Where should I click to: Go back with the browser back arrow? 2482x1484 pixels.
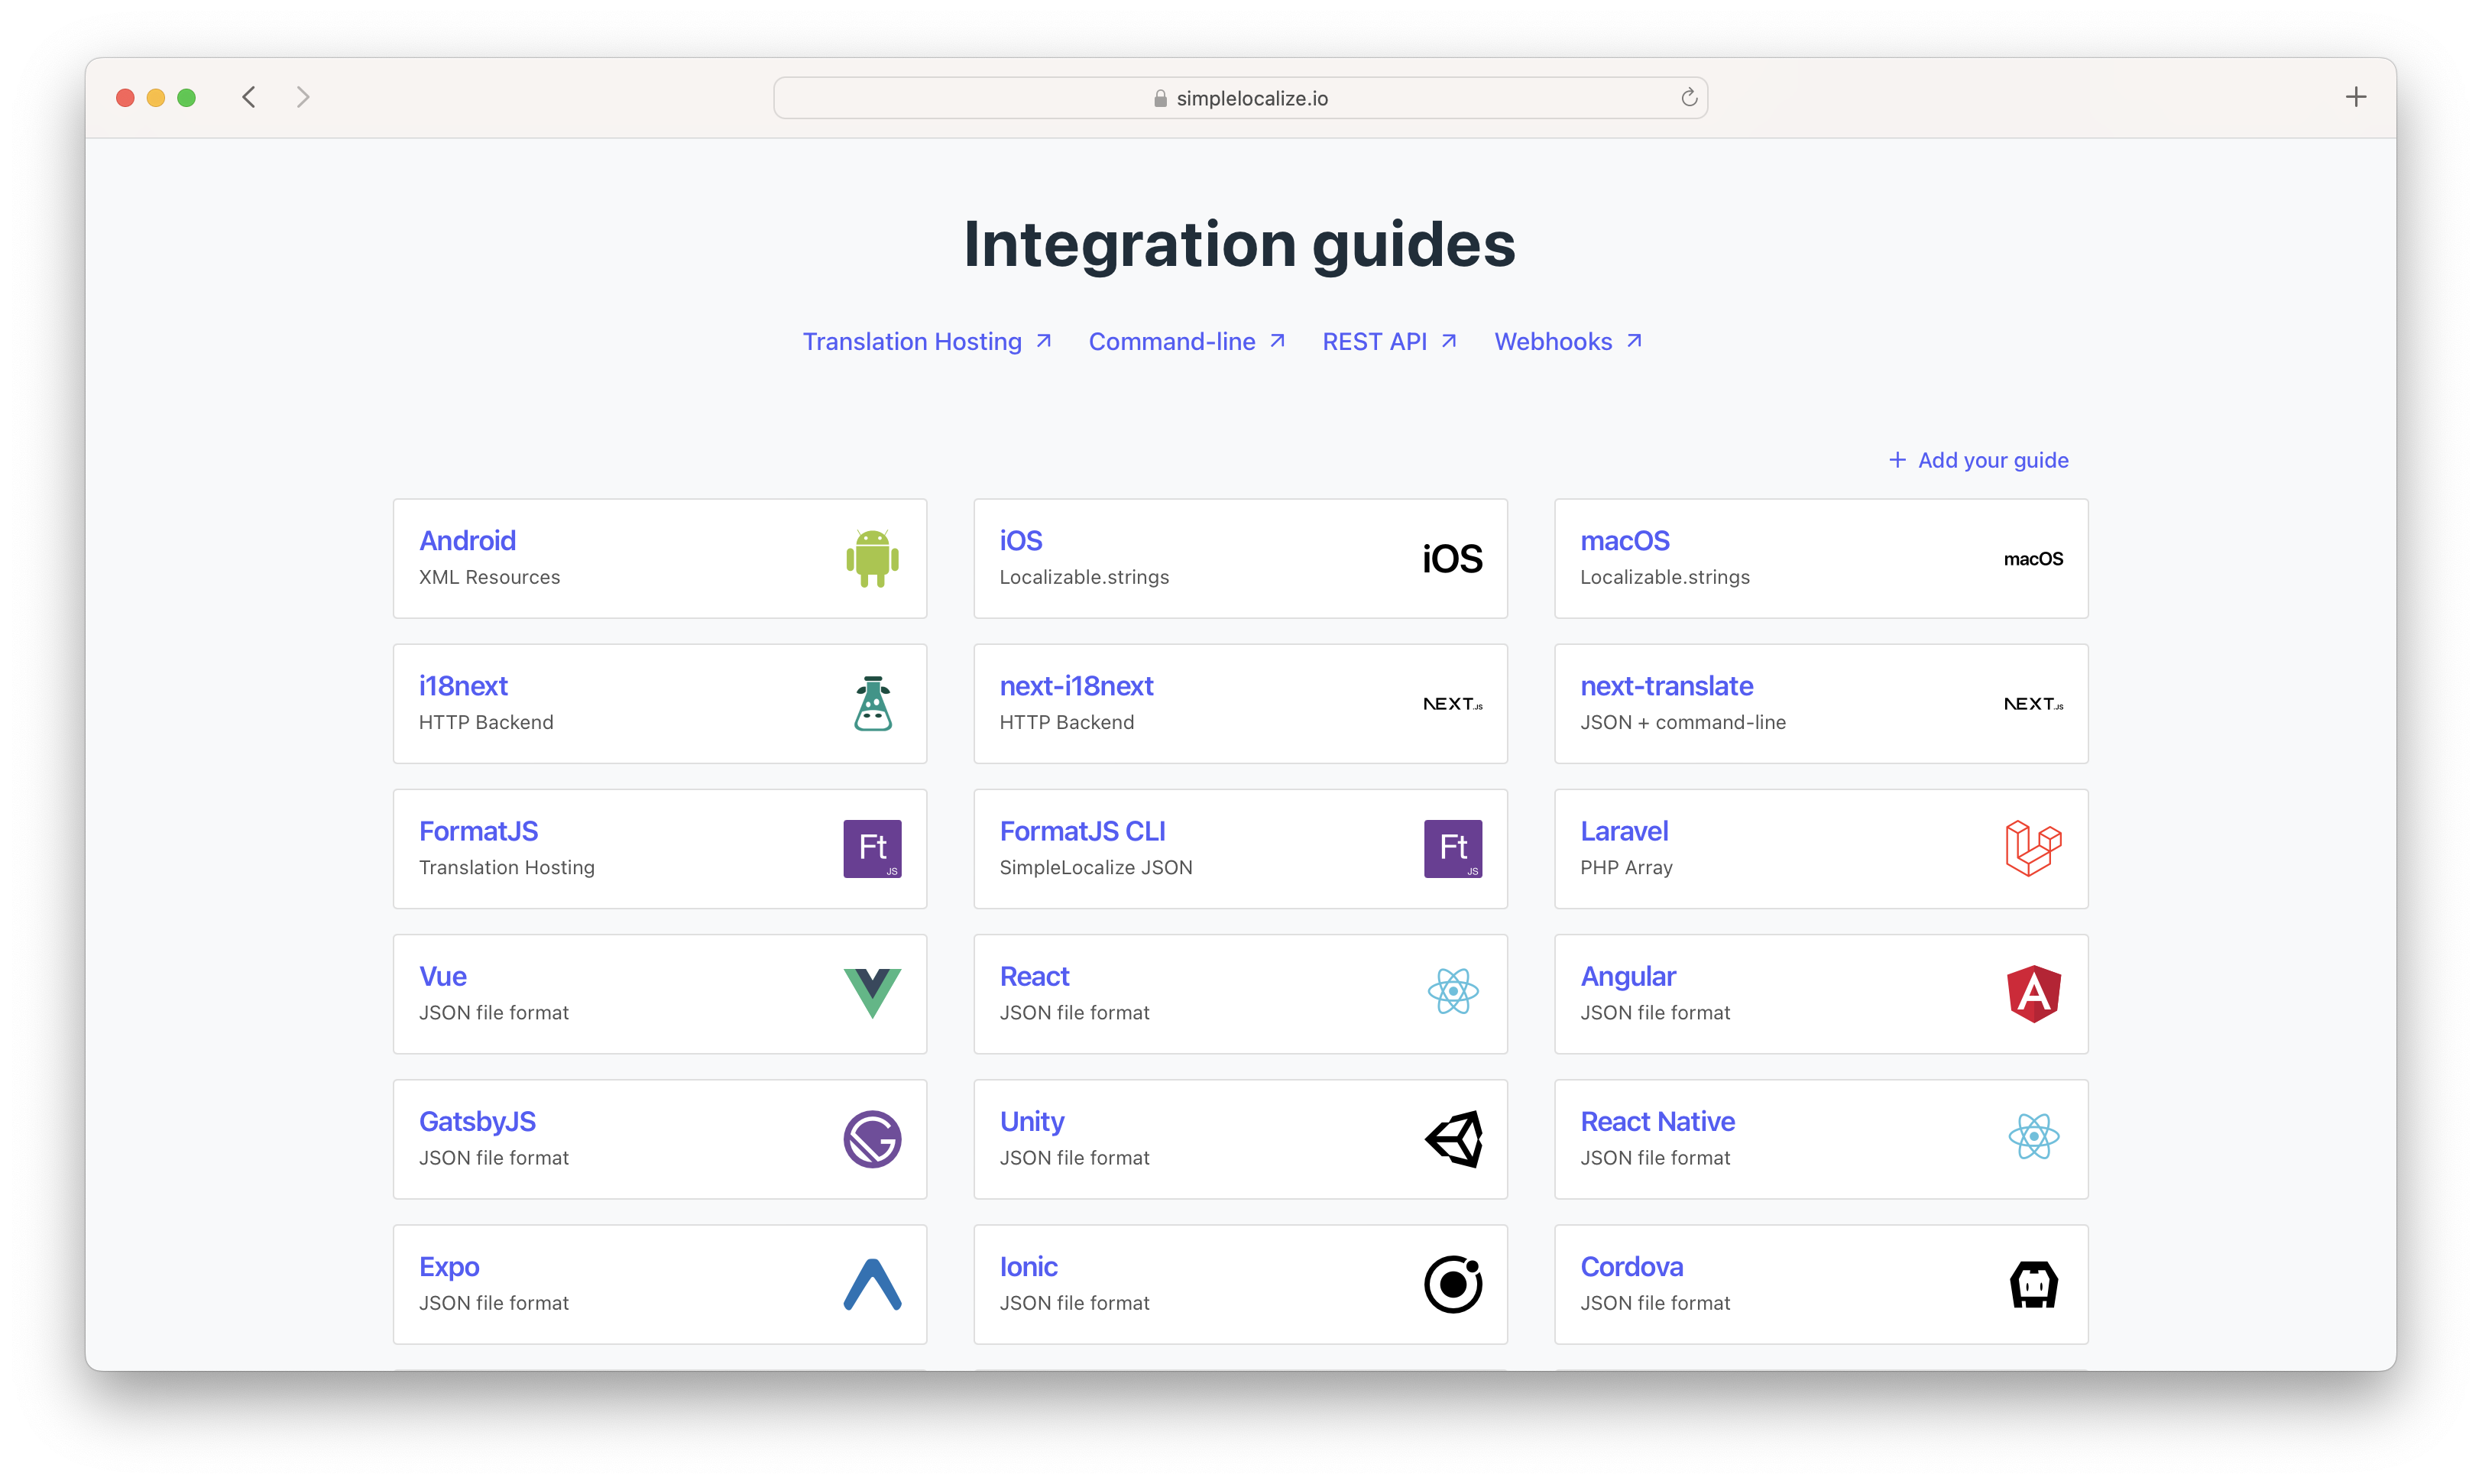point(249,97)
